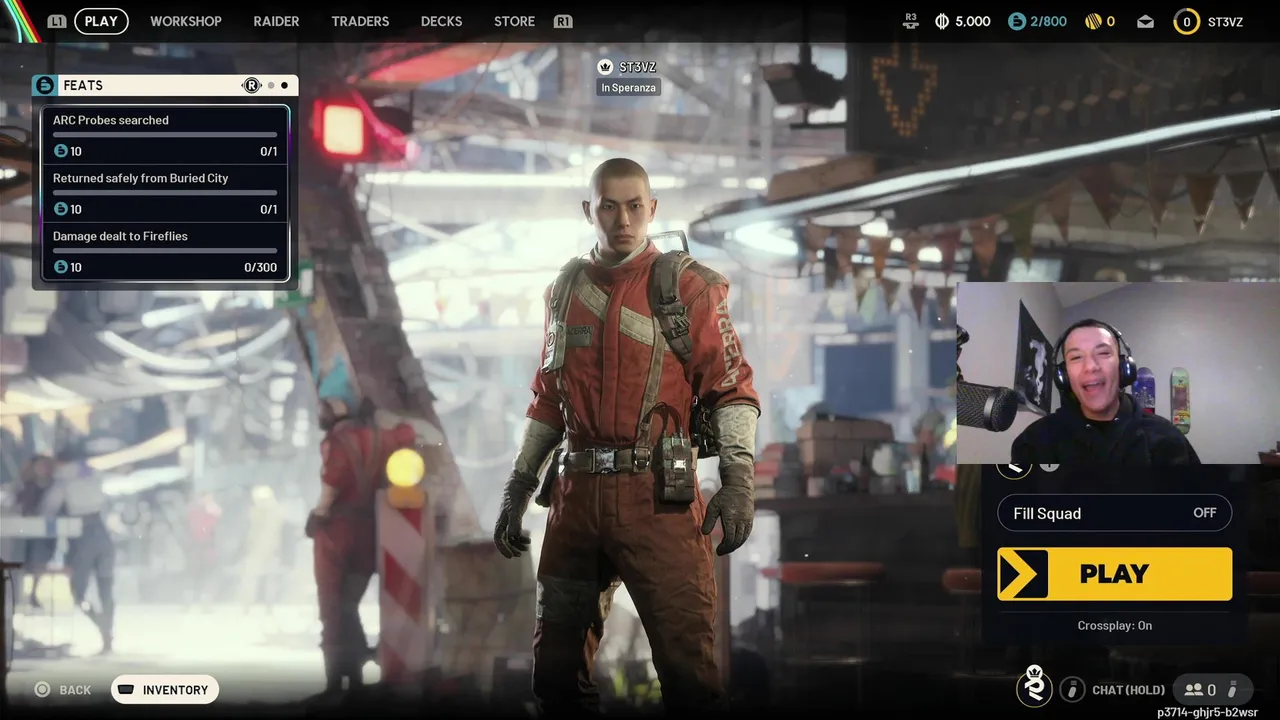
Task: Click the 2/800 cred balance
Action: click(1049, 21)
